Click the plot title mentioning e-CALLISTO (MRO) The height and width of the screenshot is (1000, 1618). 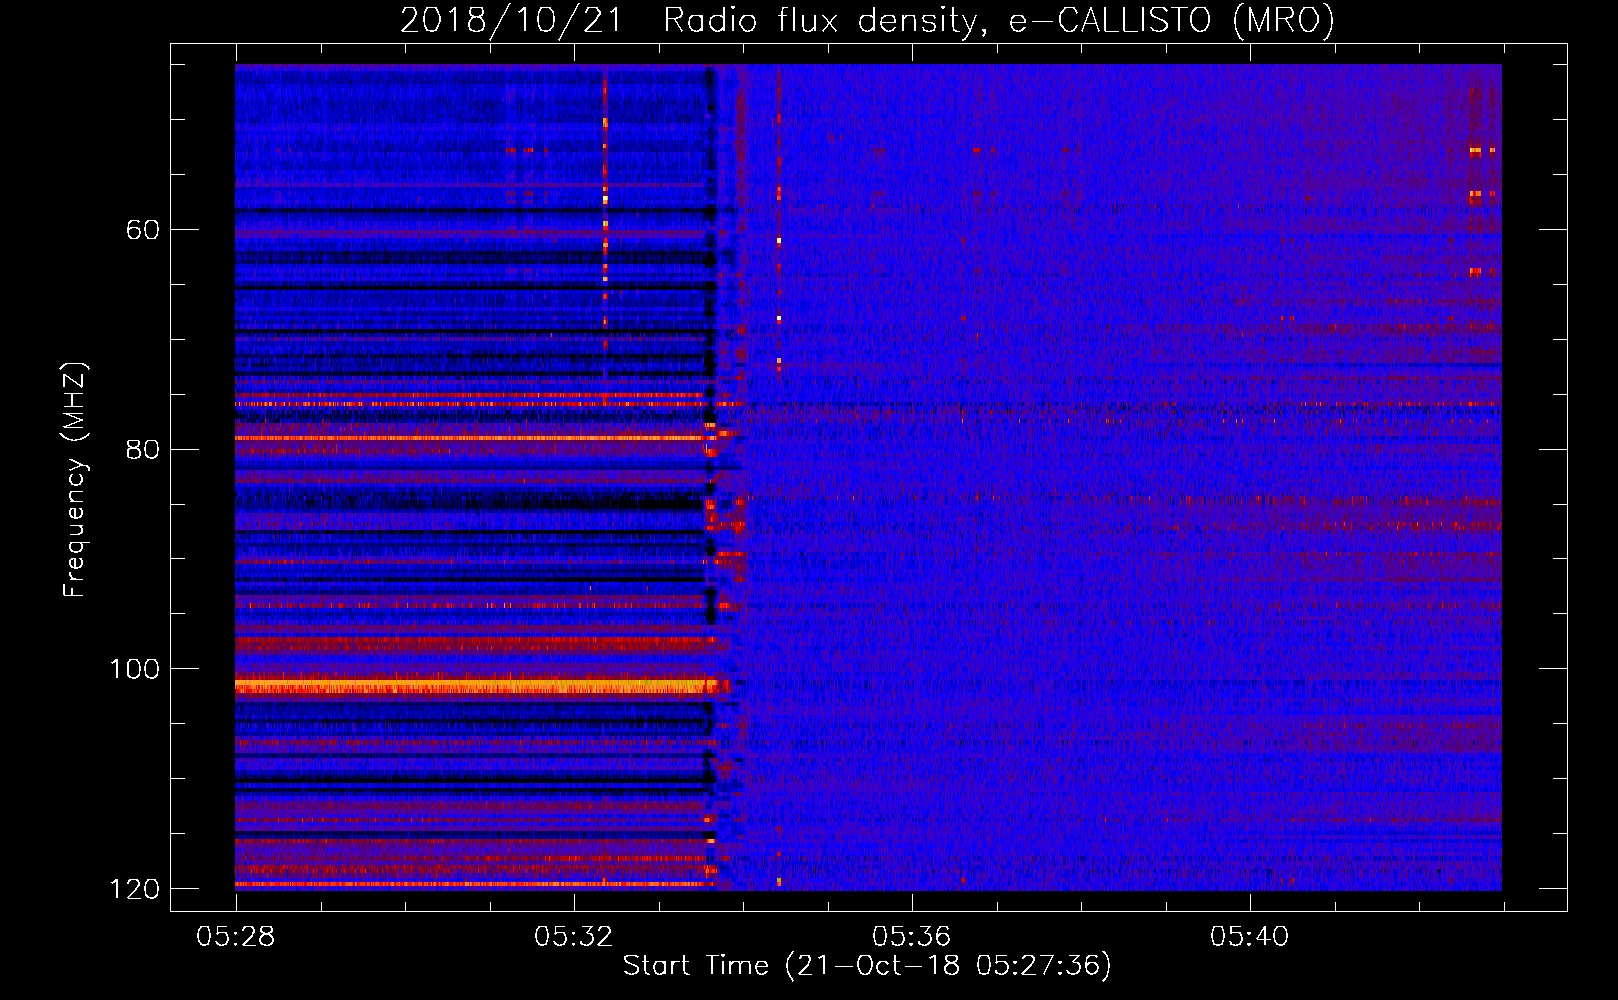(x=867, y=20)
